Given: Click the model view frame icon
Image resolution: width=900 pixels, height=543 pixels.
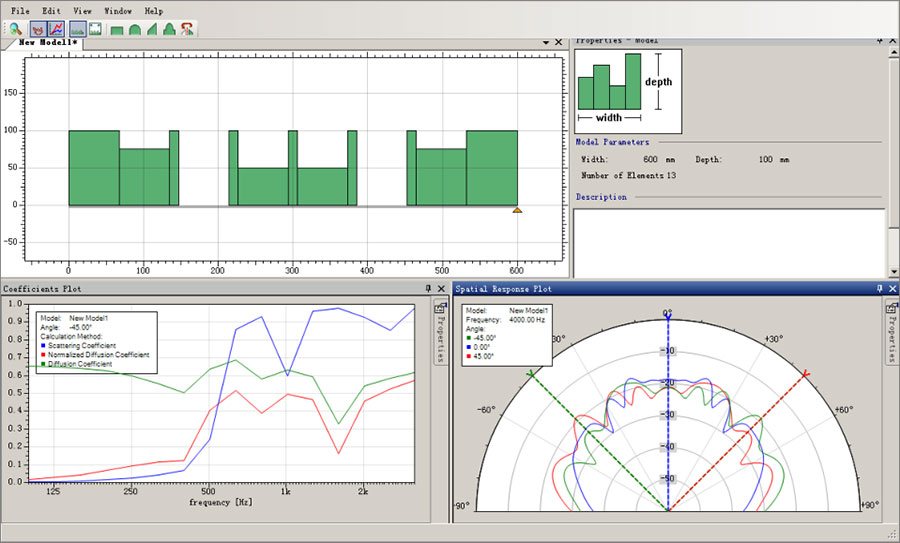Looking at the screenshot, I should click(95, 29).
